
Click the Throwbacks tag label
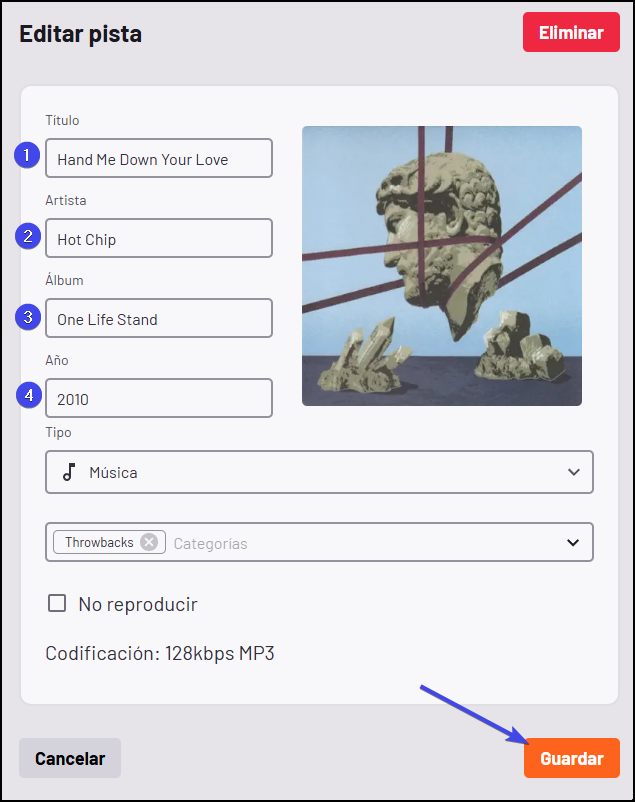(x=99, y=542)
